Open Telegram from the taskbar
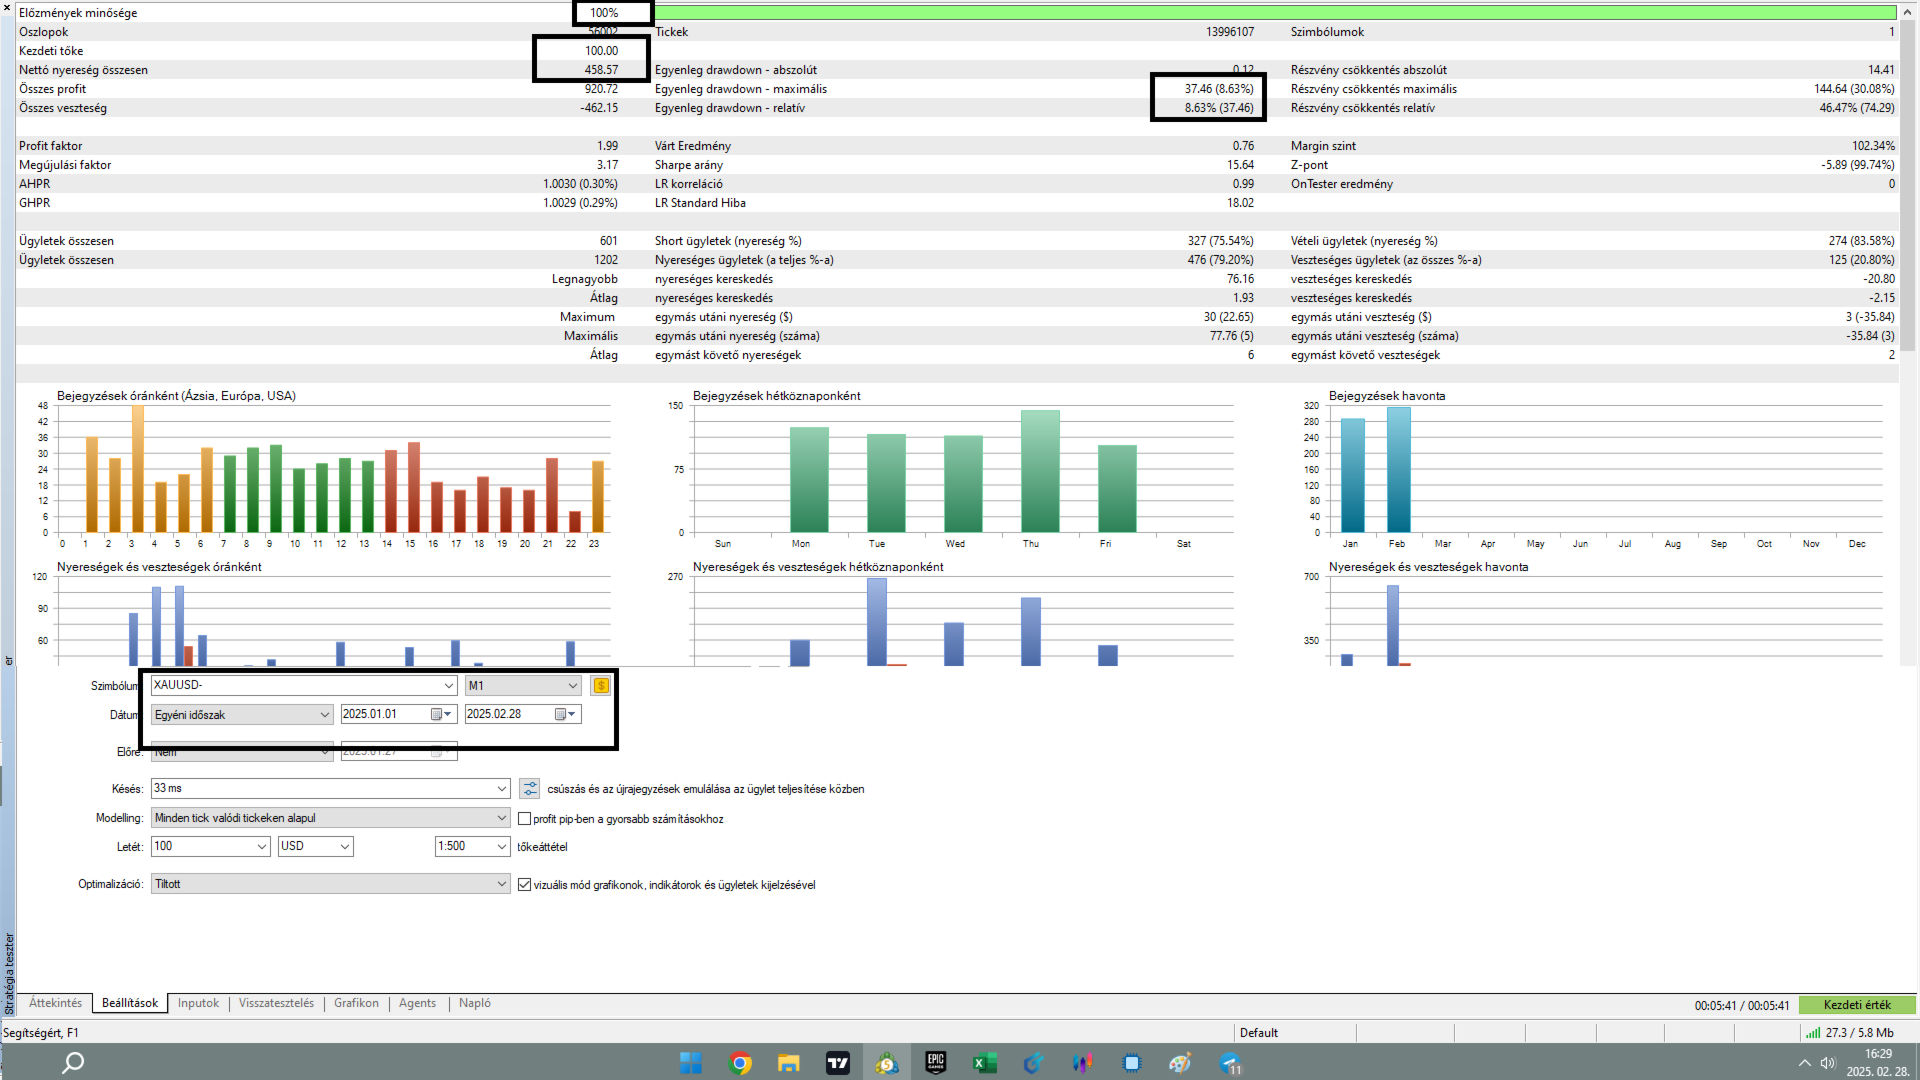 pyautogui.click(x=1230, y=1063)
